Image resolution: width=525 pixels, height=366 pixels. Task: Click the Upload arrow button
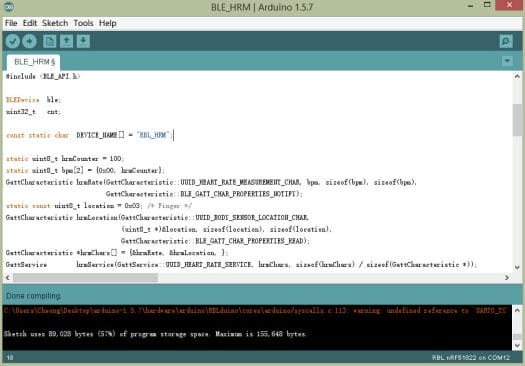coord(29,41)
